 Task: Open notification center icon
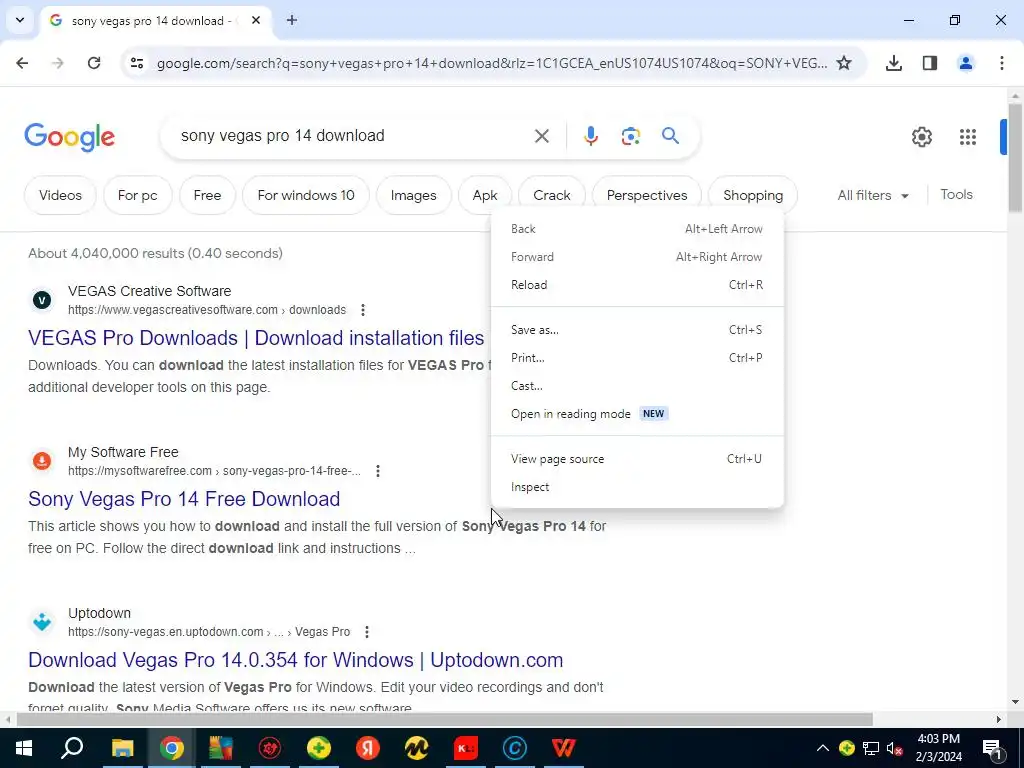point(992,748)
